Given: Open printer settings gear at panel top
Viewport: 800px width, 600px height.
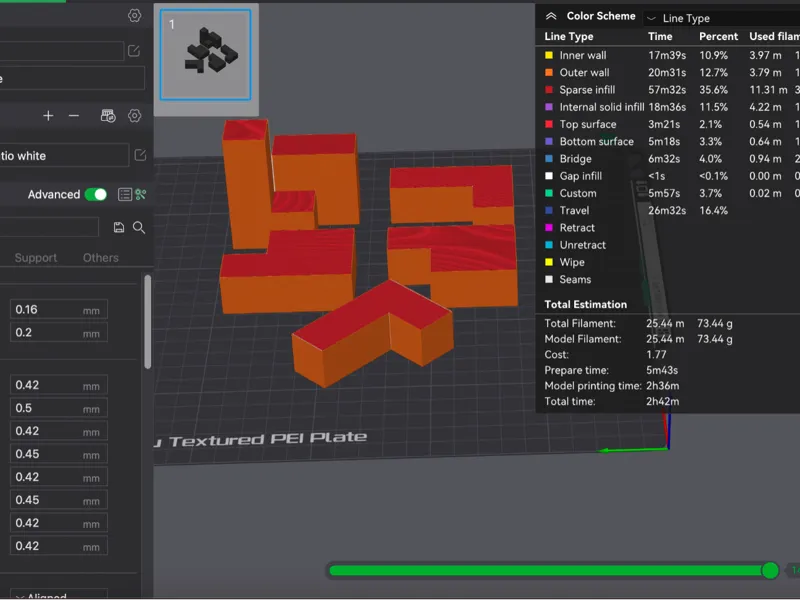Looking at the screenshot, I should (x=134, y=15).
